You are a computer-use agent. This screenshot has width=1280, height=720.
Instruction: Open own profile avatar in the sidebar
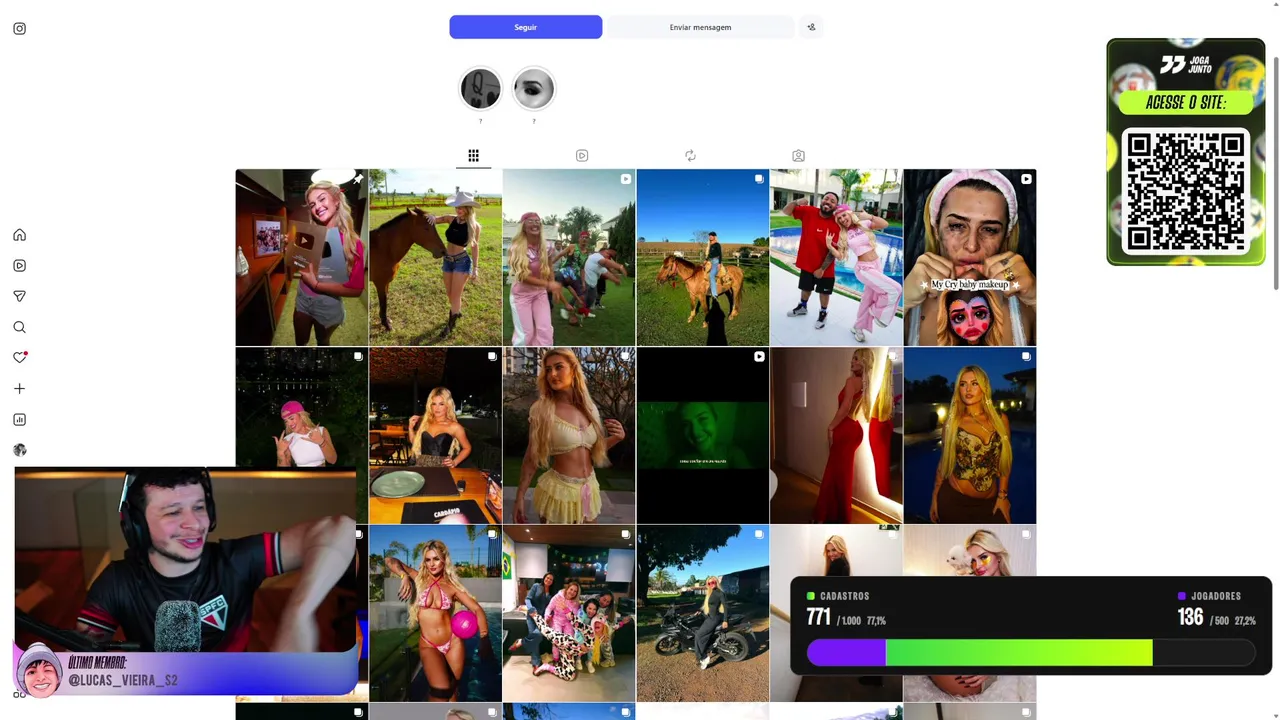click(x=19, y=450)
